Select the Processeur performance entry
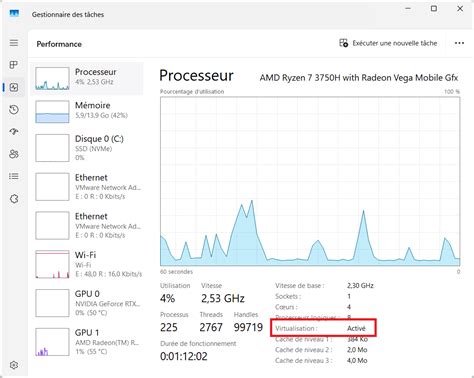The height and width of the screenshot is (378, 474). click(x=87, y=79)
